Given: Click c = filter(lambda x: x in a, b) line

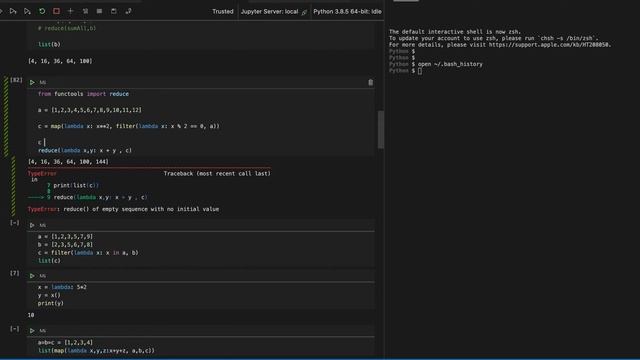Looking at the screenshot, I should (x=88, y=253).
